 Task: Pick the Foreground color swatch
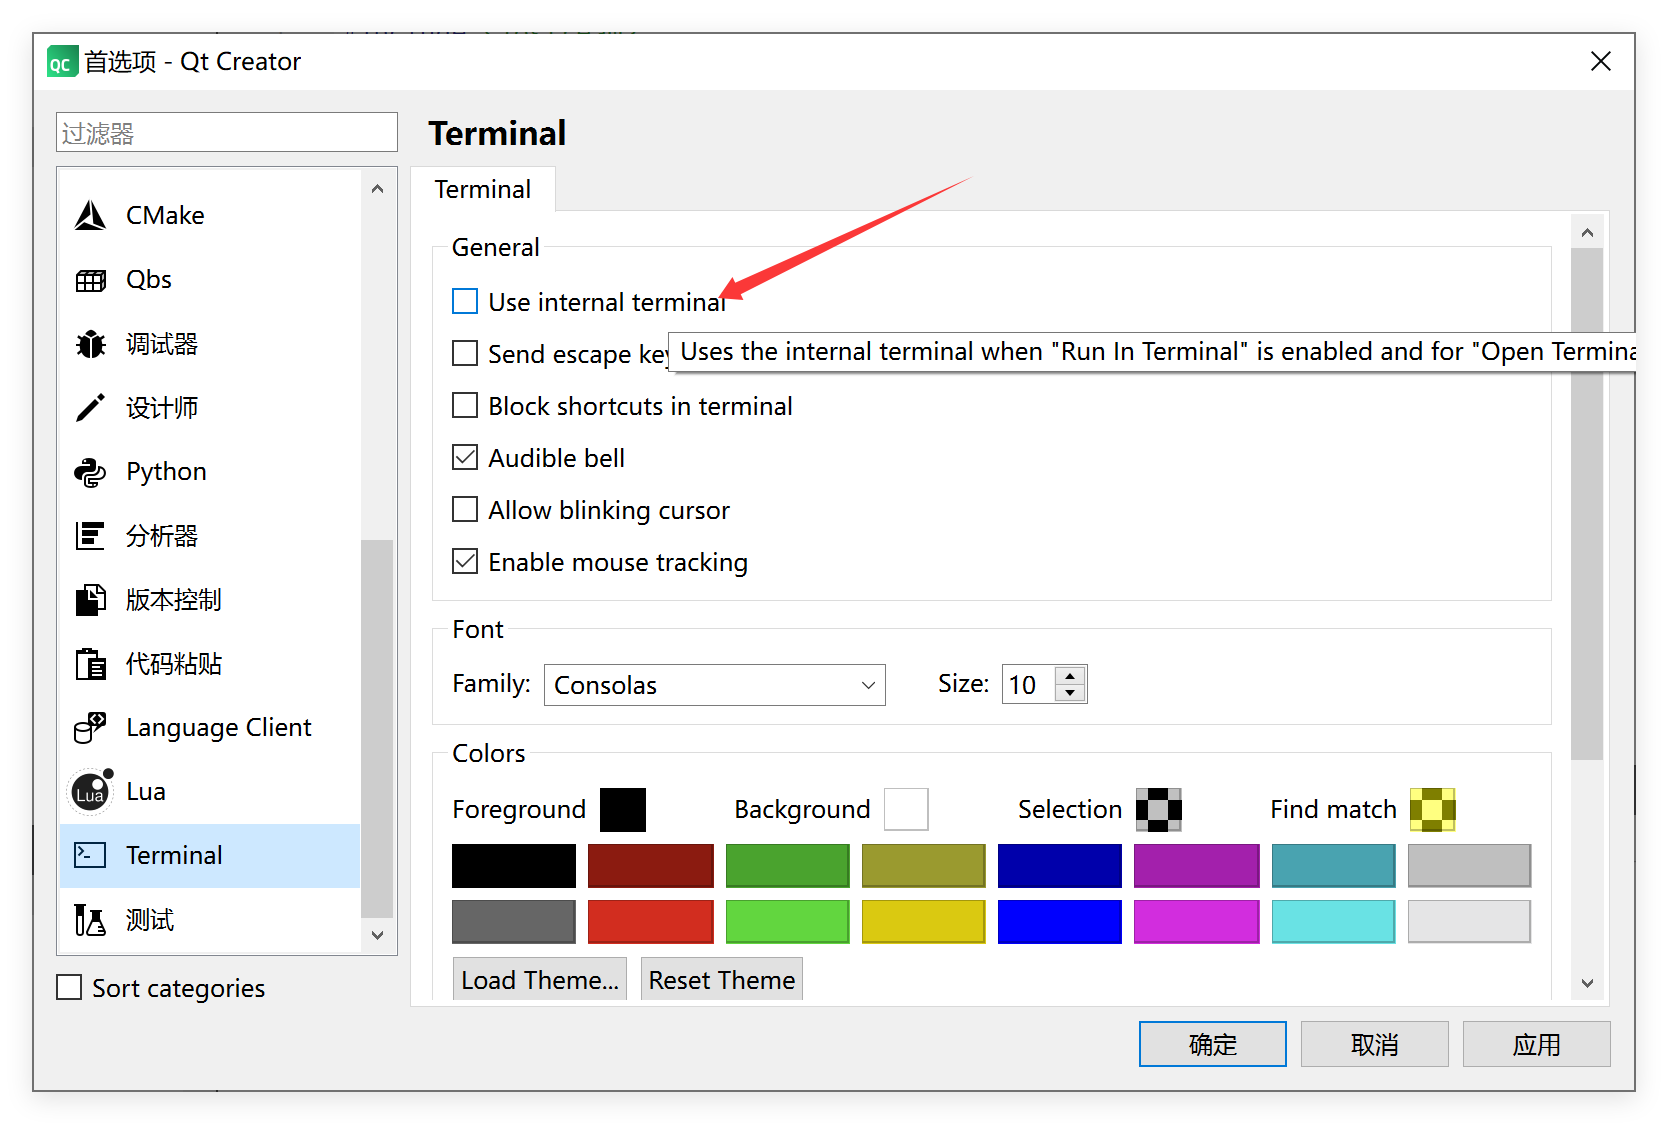click(623, 809)
